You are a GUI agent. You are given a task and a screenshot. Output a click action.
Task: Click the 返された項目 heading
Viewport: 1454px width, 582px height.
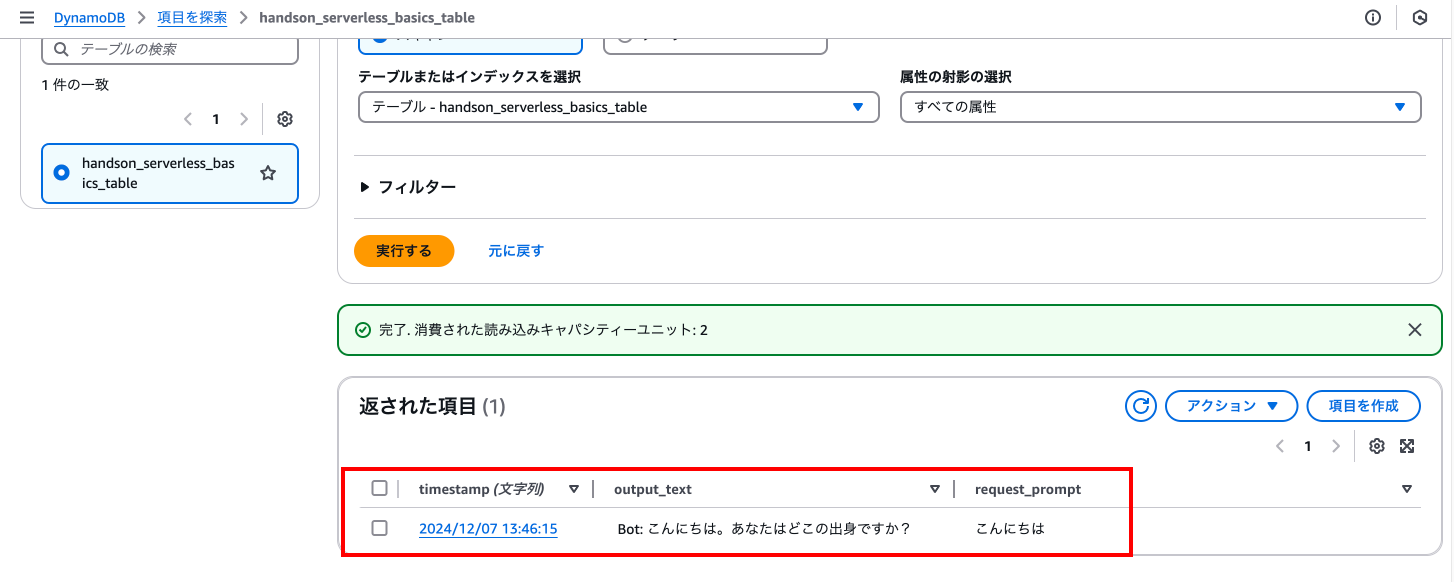pyautogui.click(x=432, y=406)
